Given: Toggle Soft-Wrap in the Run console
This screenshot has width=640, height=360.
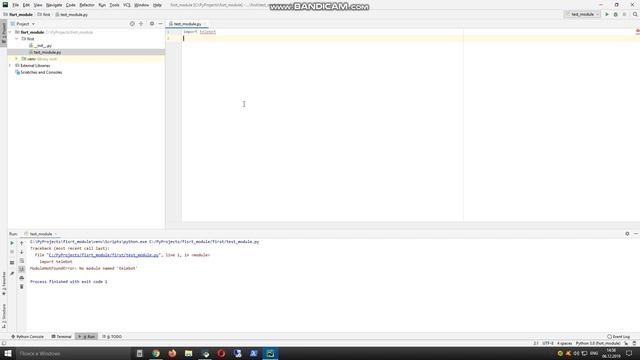Looking at the screenshot, I should (22, 260).
